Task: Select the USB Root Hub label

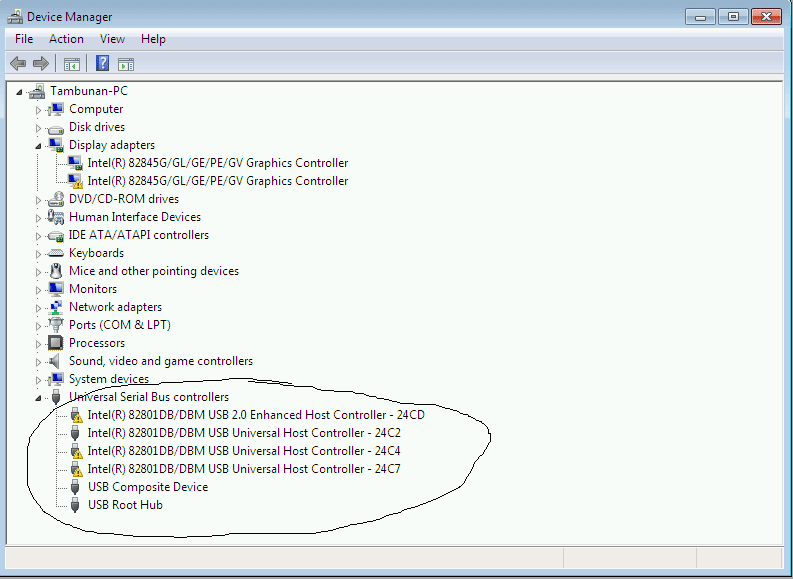Action: tap(125, 505)
